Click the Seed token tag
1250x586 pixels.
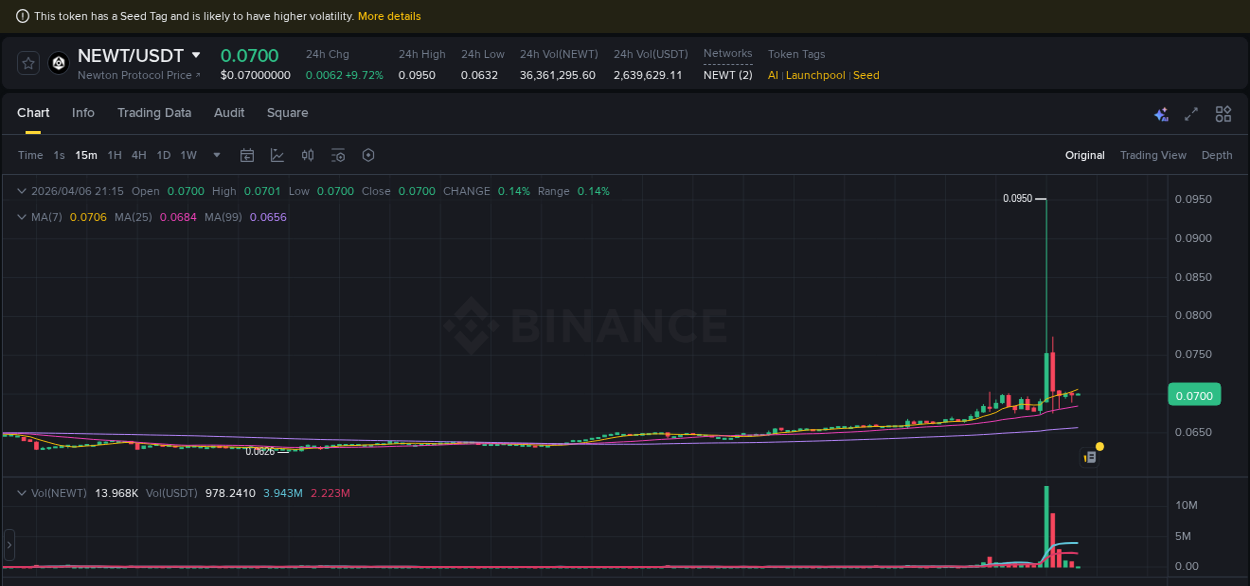(866, 75)
